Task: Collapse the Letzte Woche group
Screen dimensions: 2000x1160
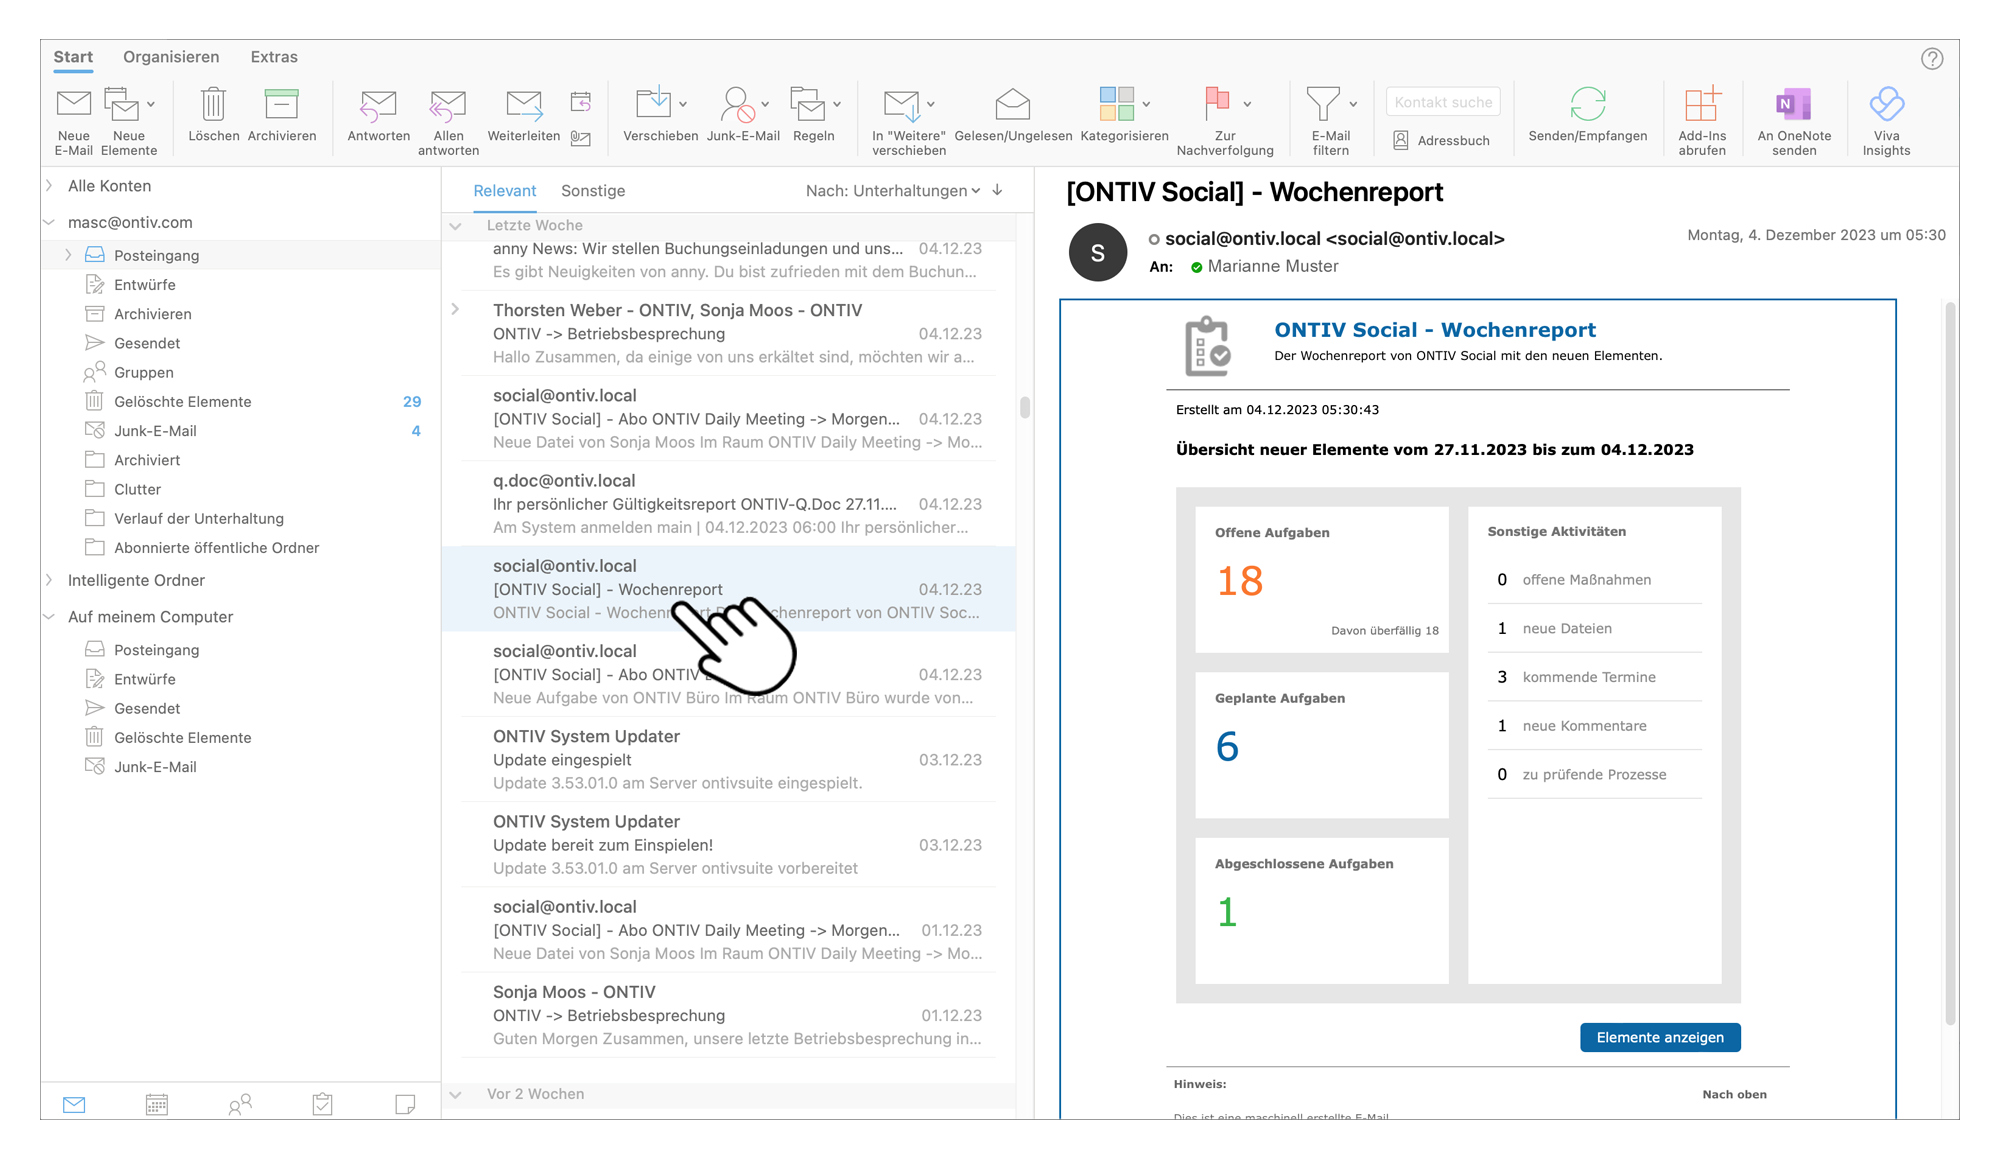Action: [x=456, y=226]
